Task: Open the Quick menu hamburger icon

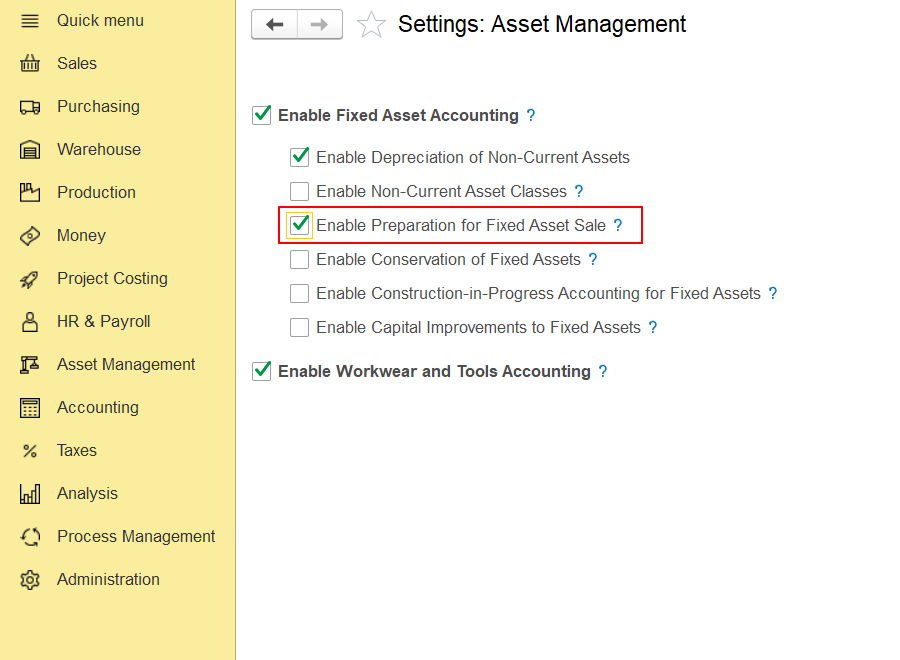Action: [x=30, y=21]
